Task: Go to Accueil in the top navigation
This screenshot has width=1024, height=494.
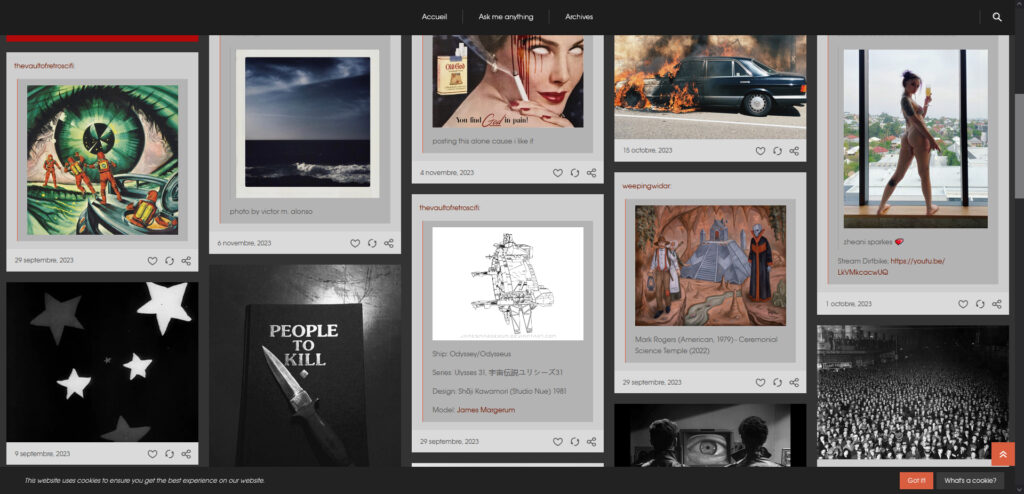Action: click(434, 17)
